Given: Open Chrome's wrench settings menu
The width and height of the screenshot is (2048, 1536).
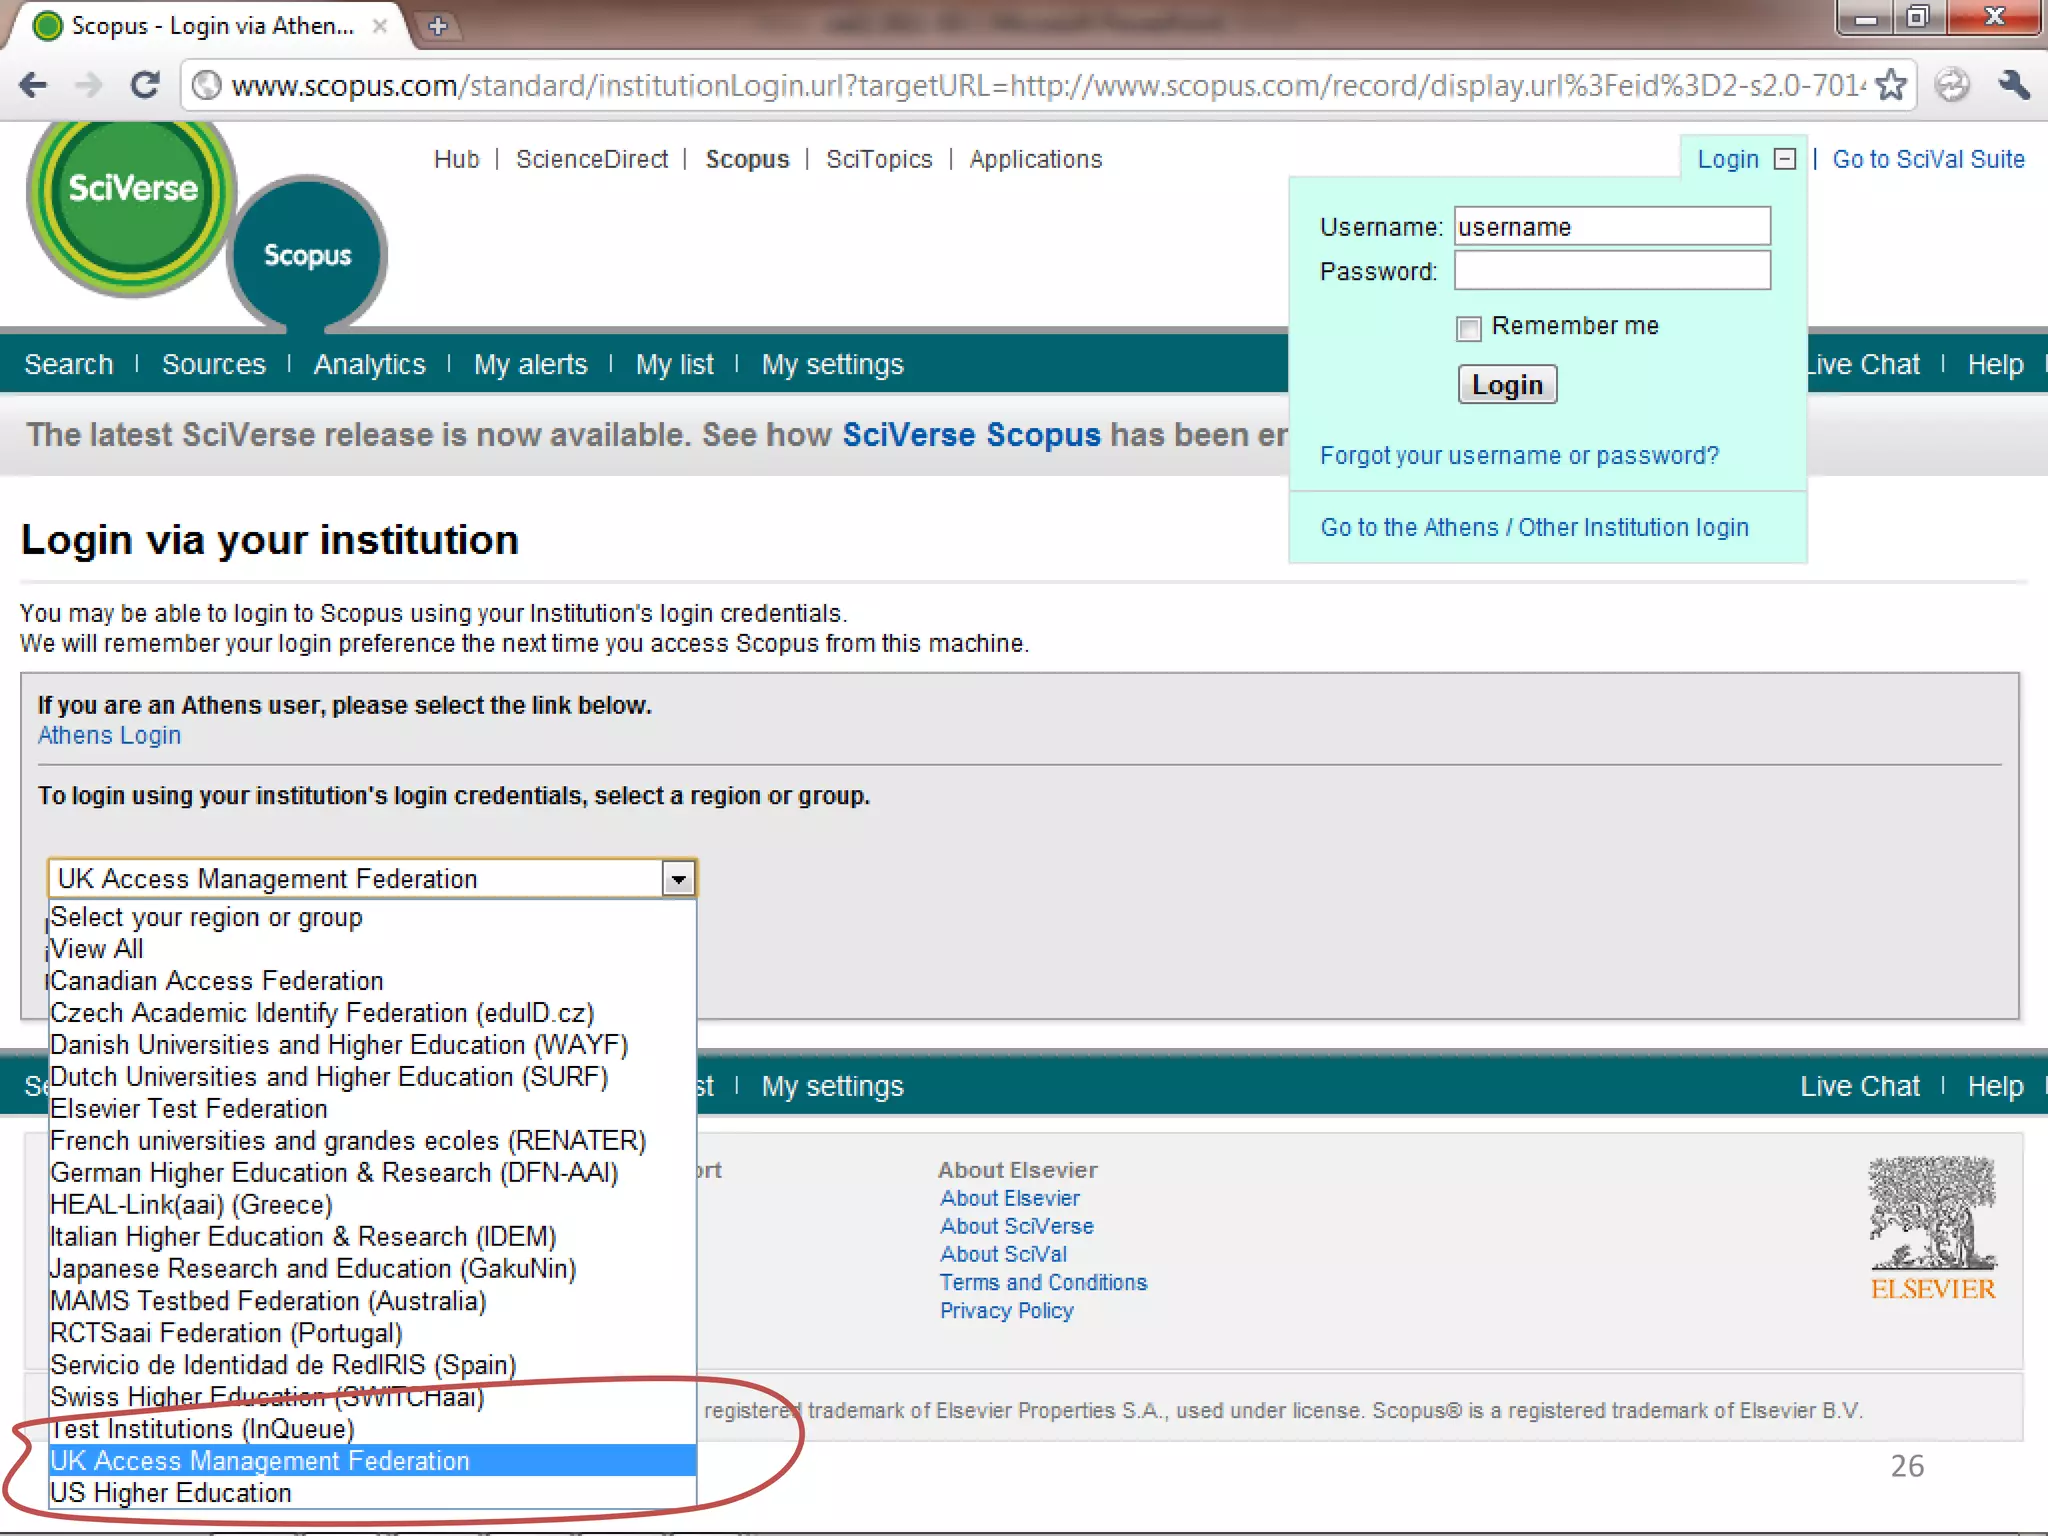Looking at the screenshot, I should pos(2013,85).
